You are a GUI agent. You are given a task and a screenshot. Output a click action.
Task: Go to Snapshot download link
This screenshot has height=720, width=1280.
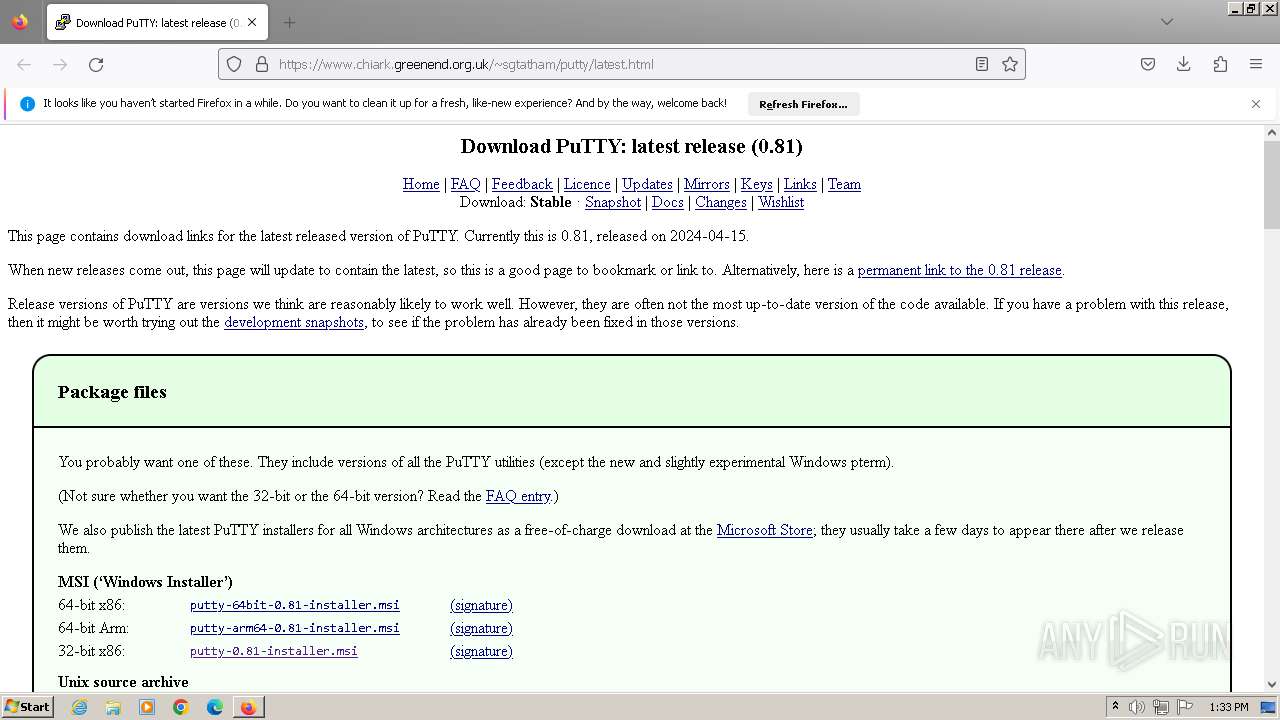(x=613, y=202)
